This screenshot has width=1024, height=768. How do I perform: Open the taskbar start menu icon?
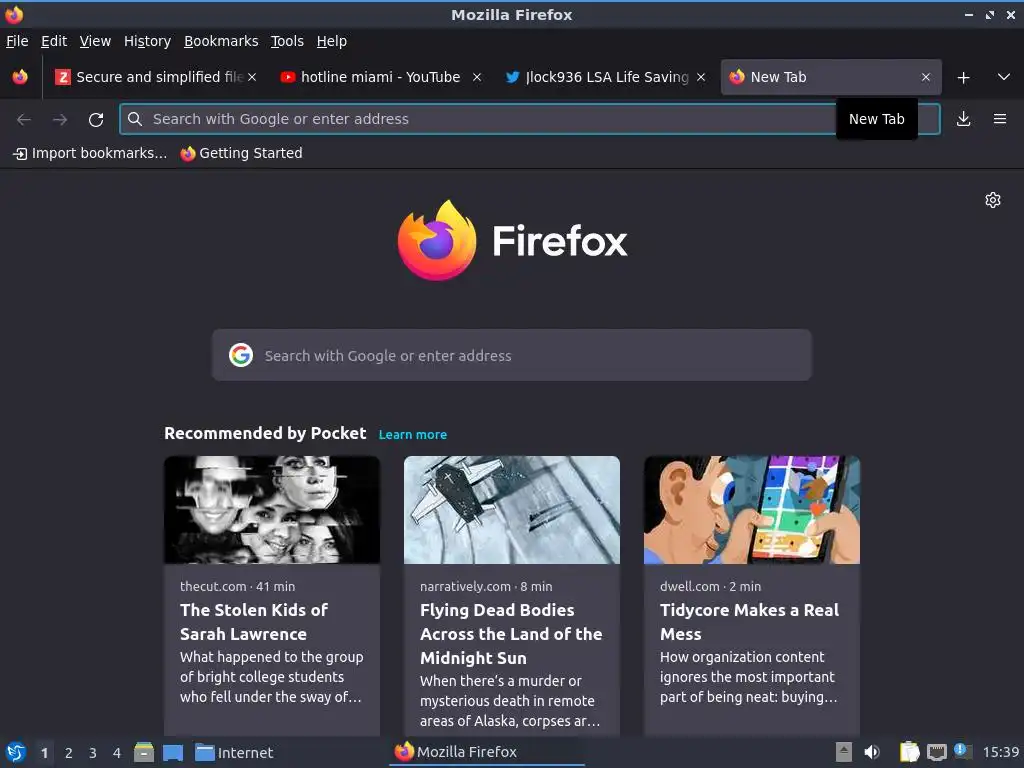coord(16,752)
